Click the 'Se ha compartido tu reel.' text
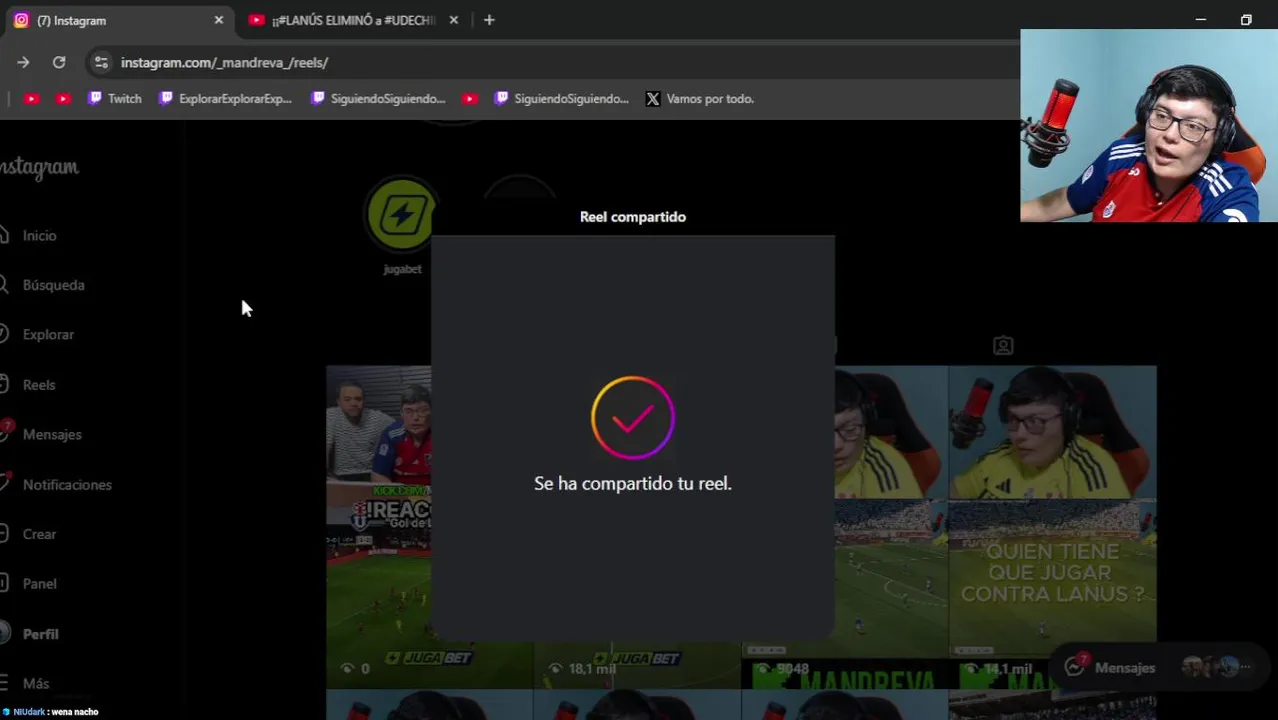Viewport: 1278px width, 720px height. [633, 483]
